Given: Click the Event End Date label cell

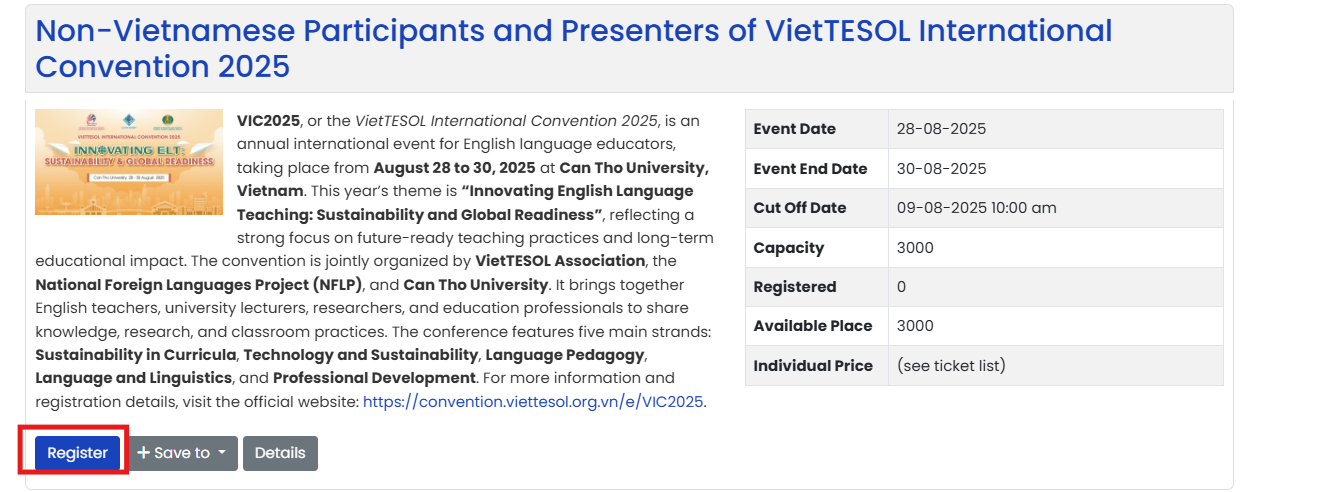Looking at the screenshot, I should click(x=817, y=168).
